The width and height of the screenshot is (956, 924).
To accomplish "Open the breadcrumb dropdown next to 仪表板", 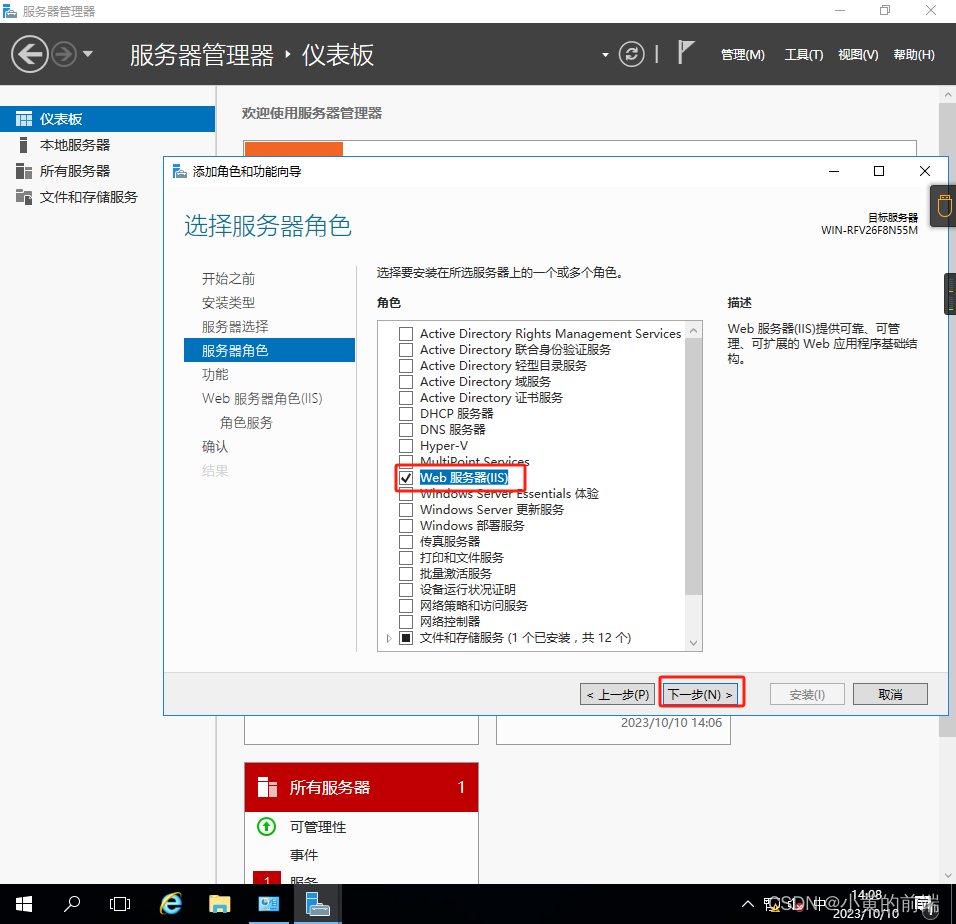I will point(604,55).
